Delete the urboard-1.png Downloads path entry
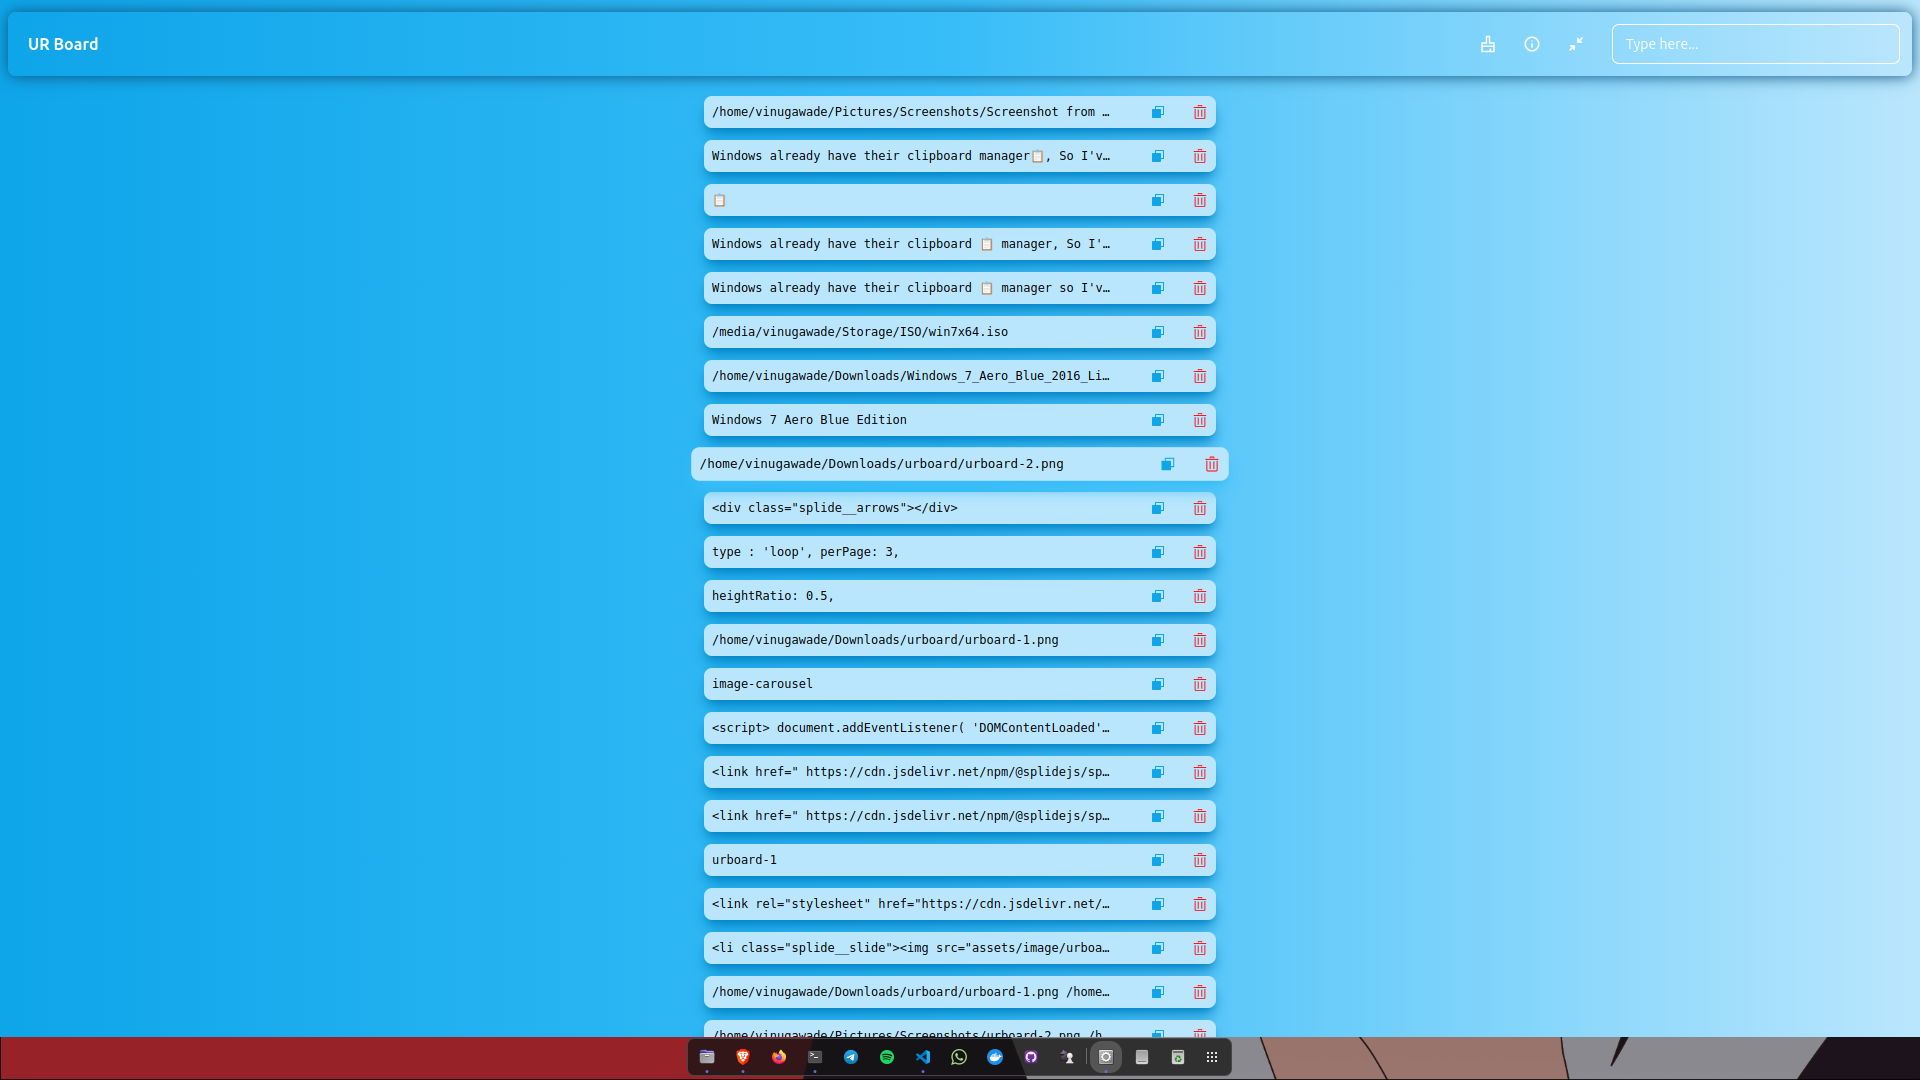 [x=1200, y=640]
